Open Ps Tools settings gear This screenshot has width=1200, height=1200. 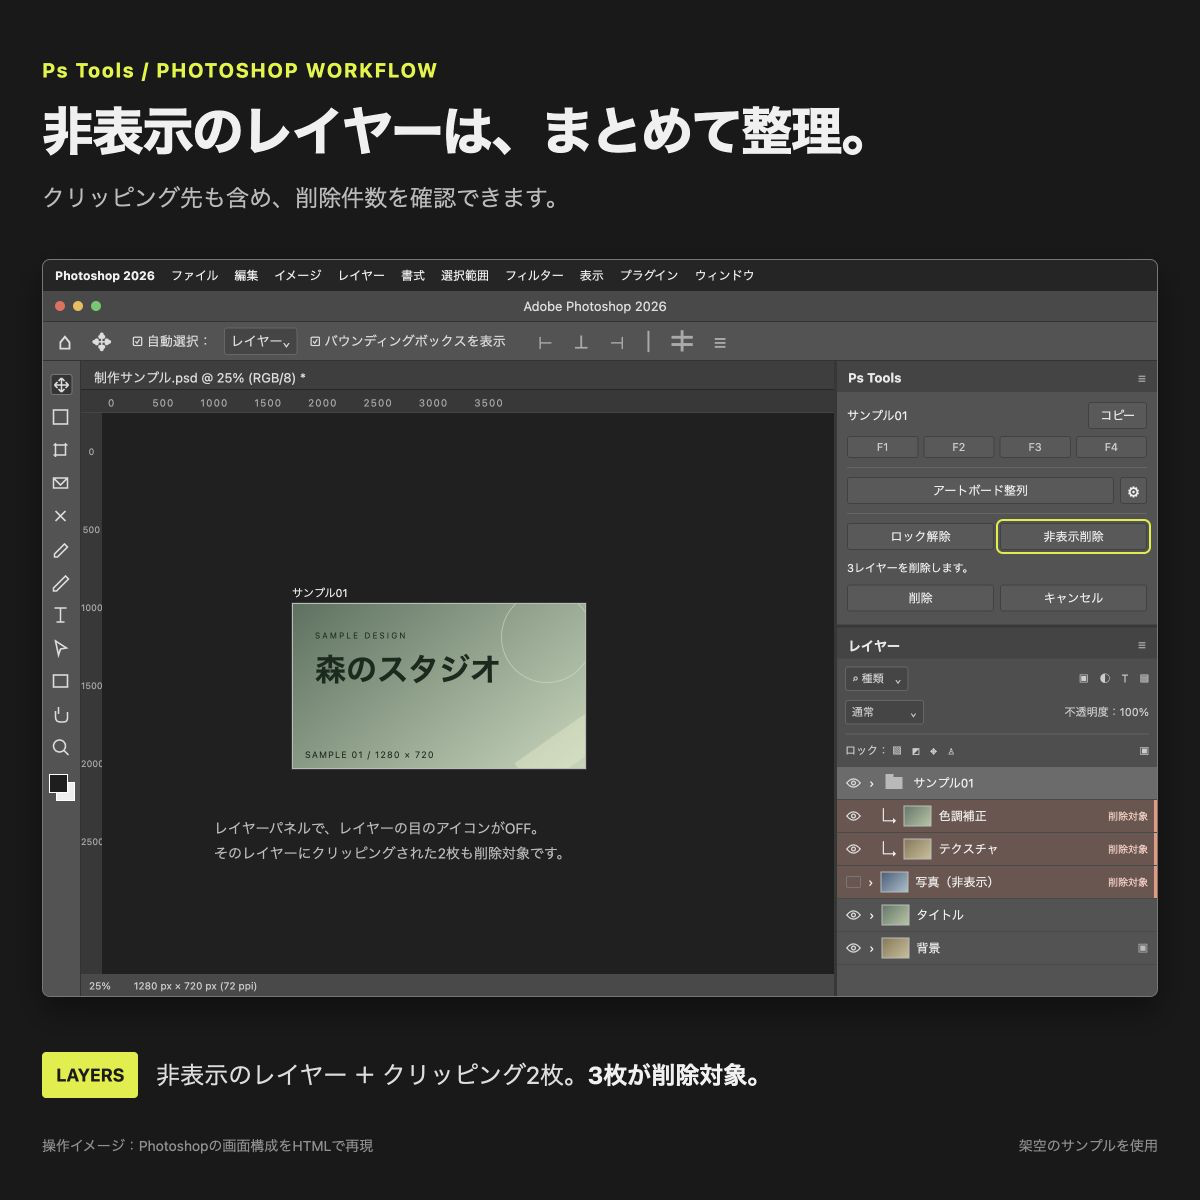(x=1133, y=491)
